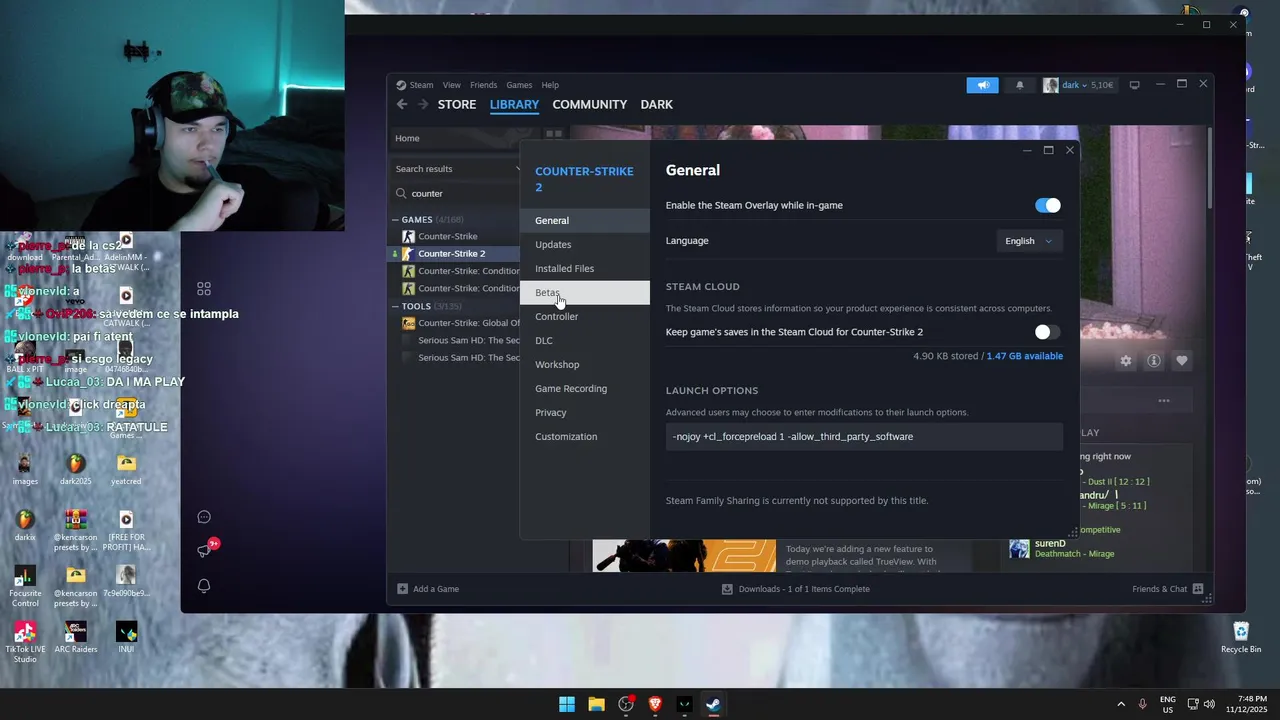Open the Game Recording section

(x=585, y=389)
